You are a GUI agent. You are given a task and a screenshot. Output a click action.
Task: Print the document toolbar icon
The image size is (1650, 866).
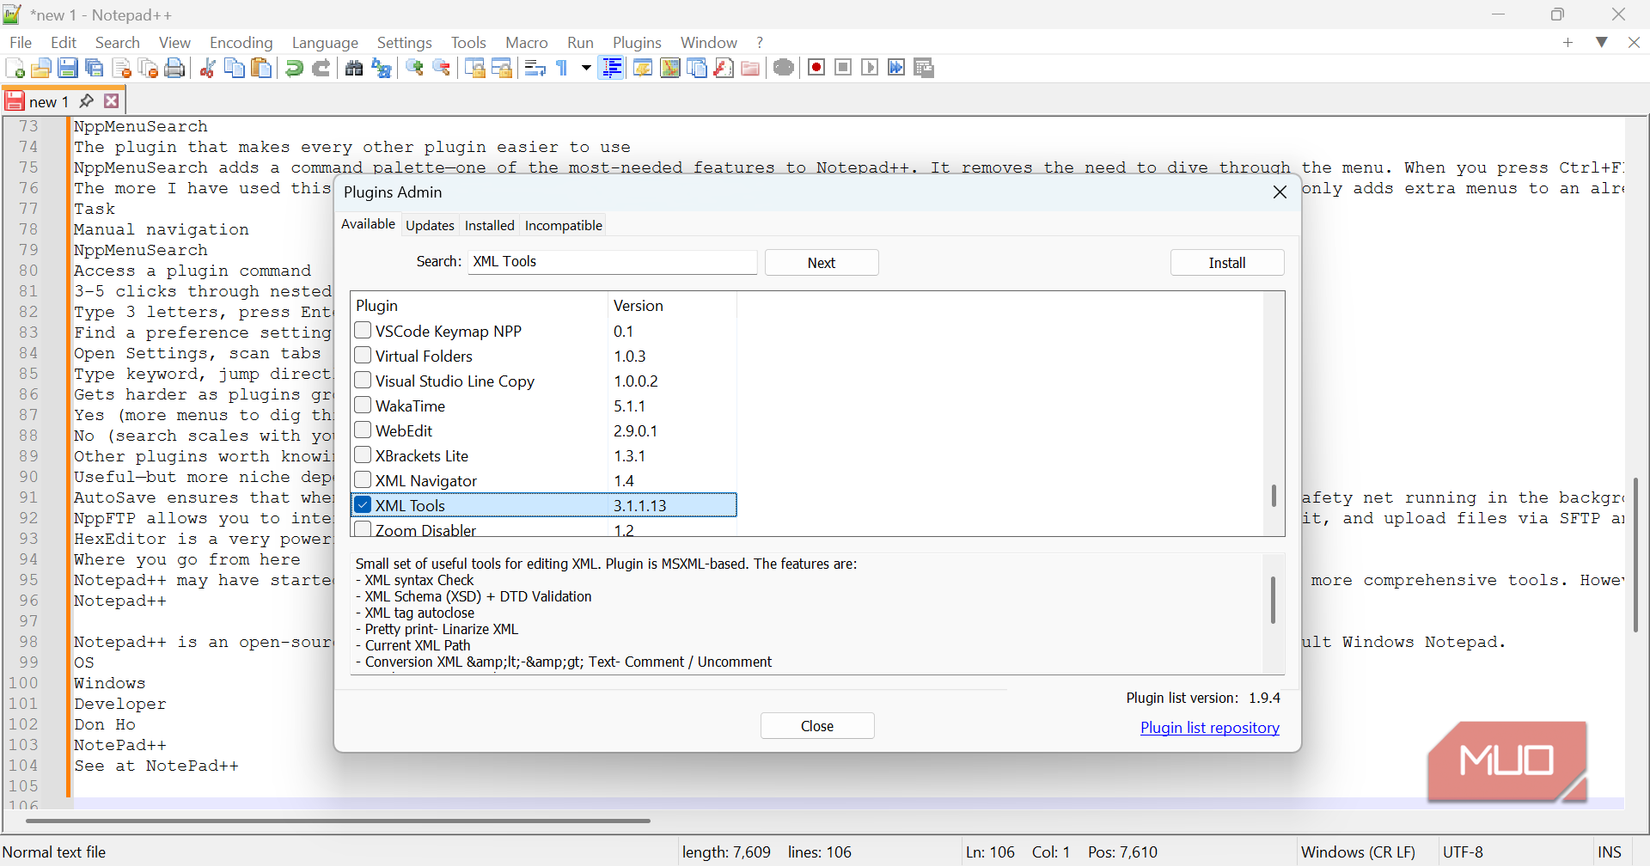tap(175, 68)
